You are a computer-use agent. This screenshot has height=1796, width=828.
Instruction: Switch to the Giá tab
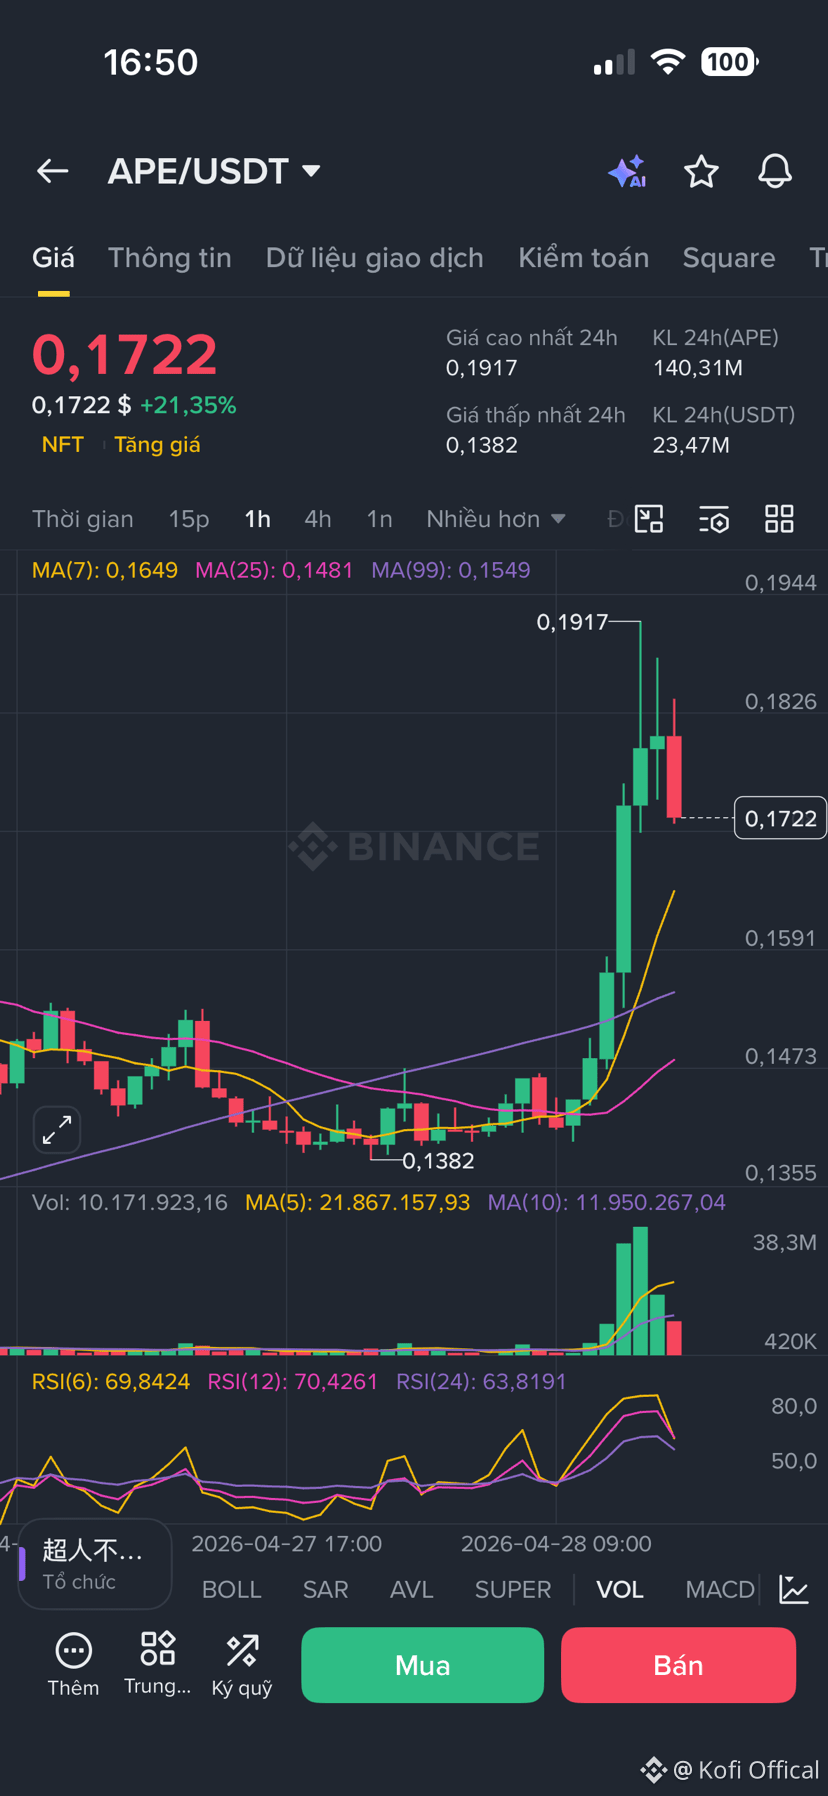(53, 258)
